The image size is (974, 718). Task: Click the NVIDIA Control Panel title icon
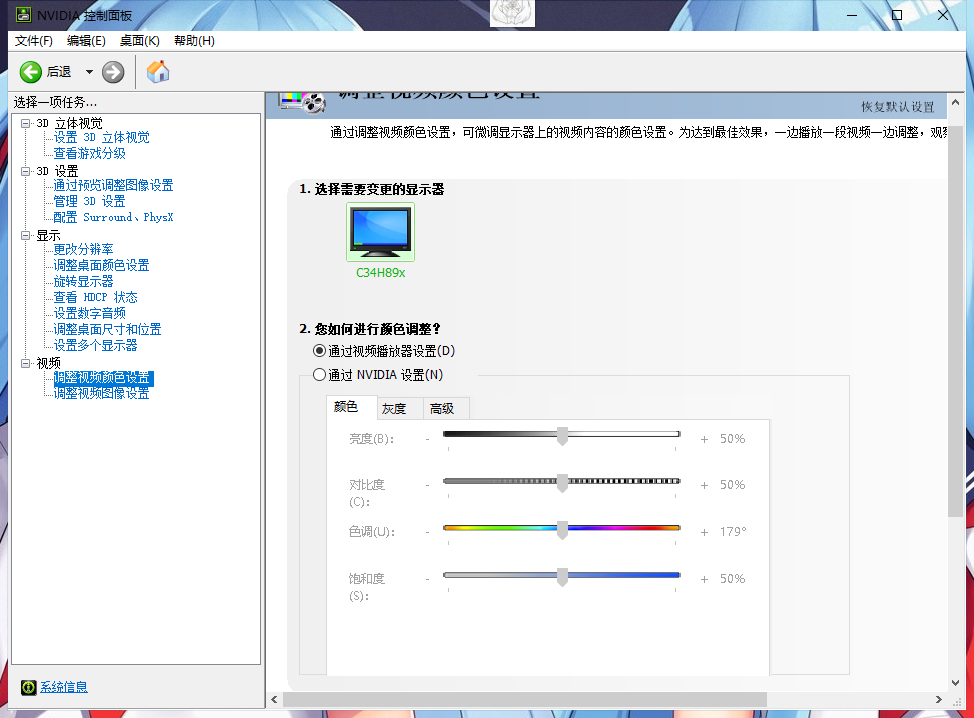pos(24,15)
